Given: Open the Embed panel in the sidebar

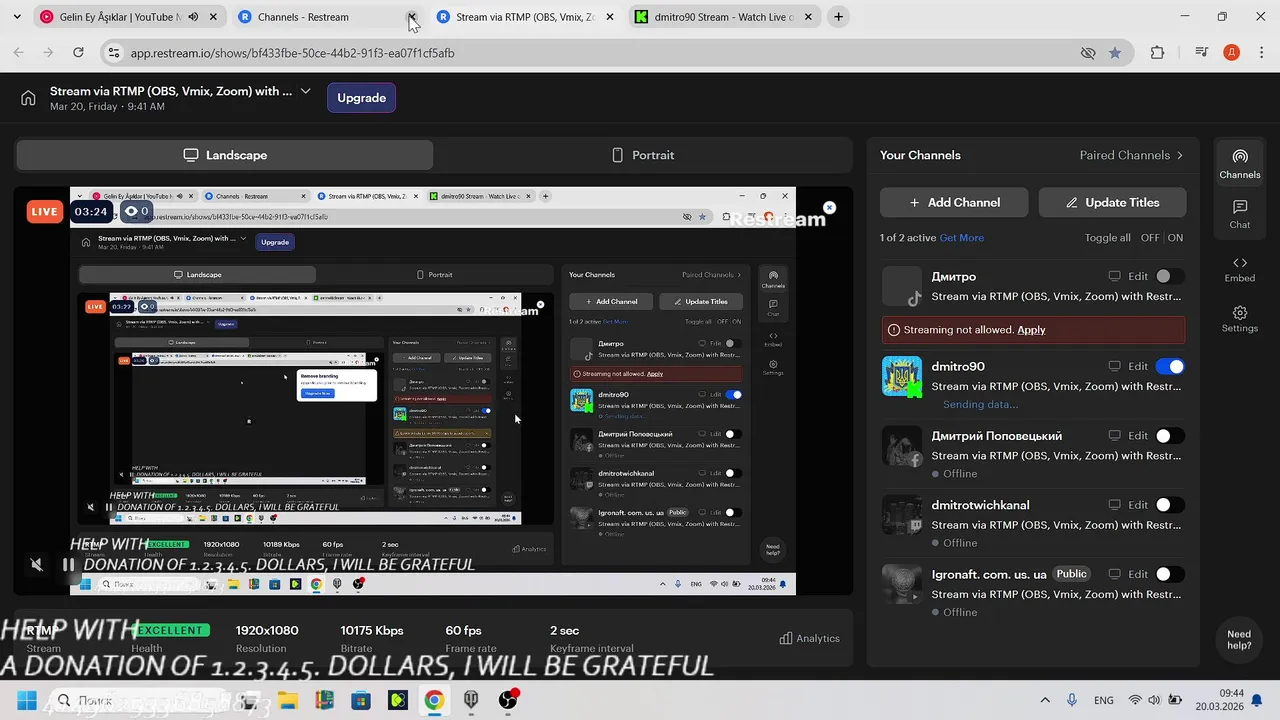Looking at the screenshot, I should tap(1240, 268).
